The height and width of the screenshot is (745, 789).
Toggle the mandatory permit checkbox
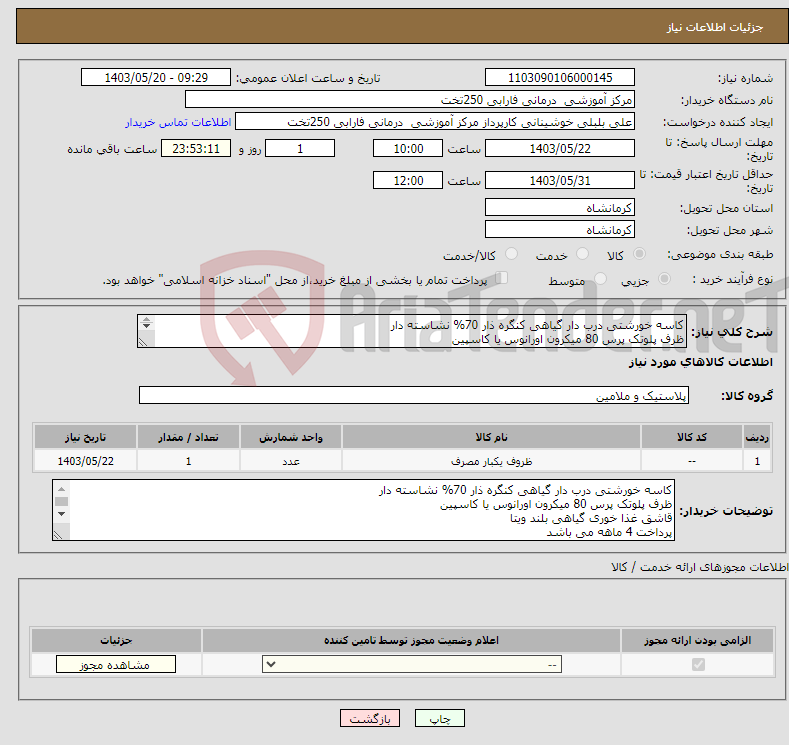pyautogui.click(x=698, y=665)
